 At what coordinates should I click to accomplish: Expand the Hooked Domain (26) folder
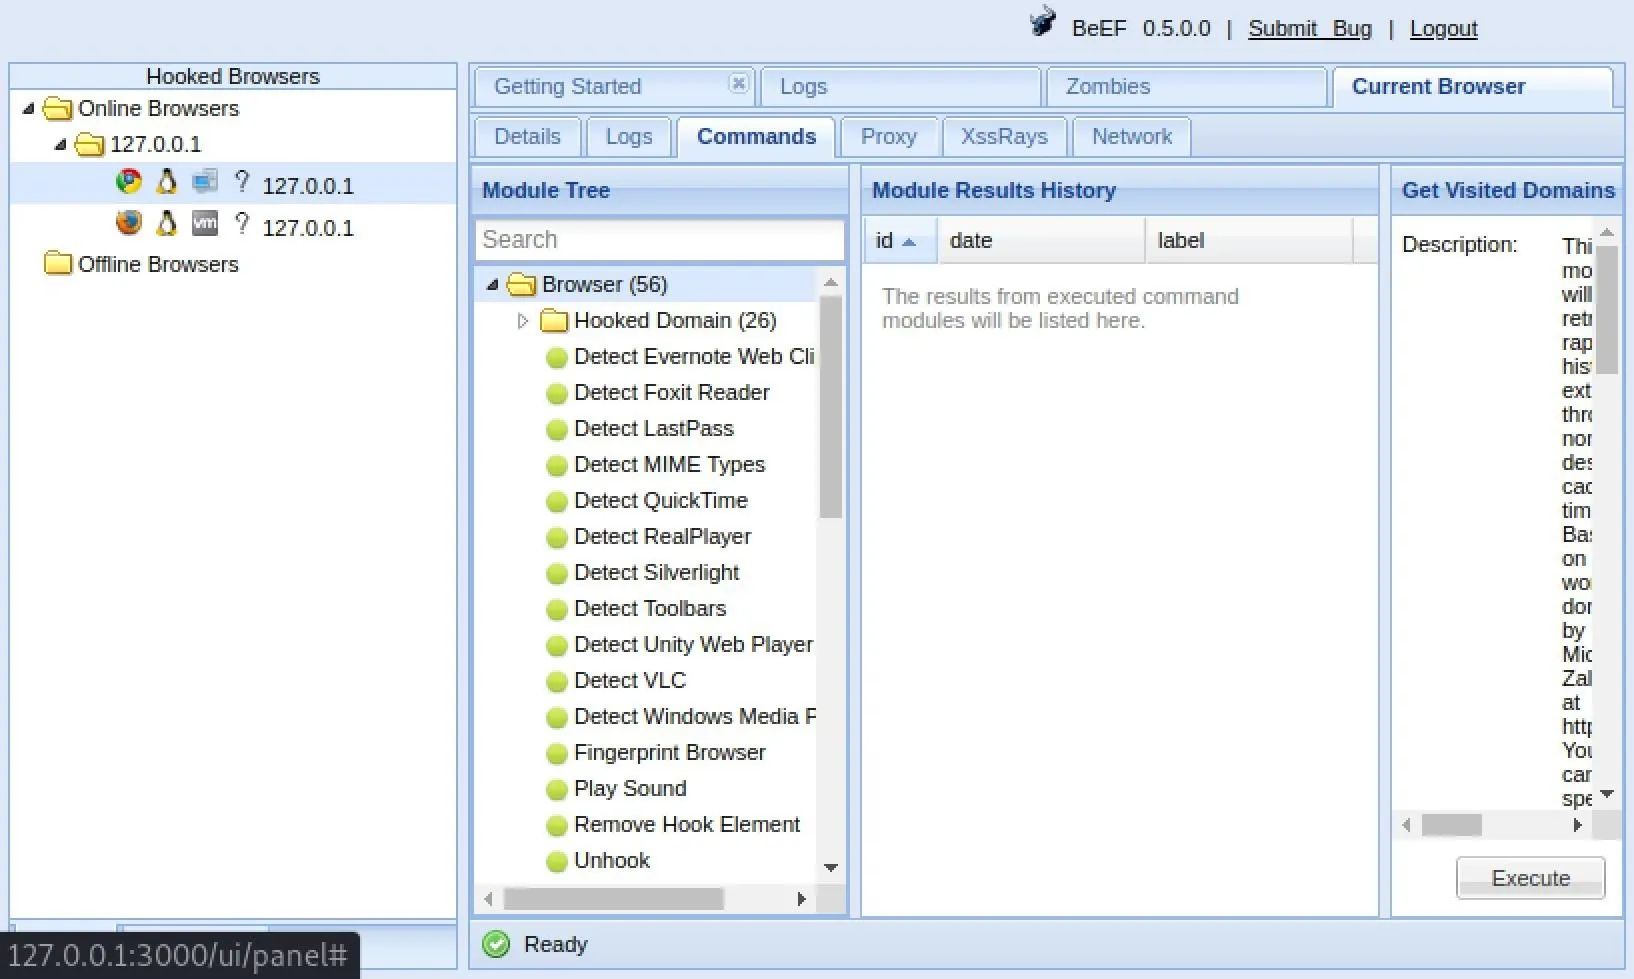522,321
